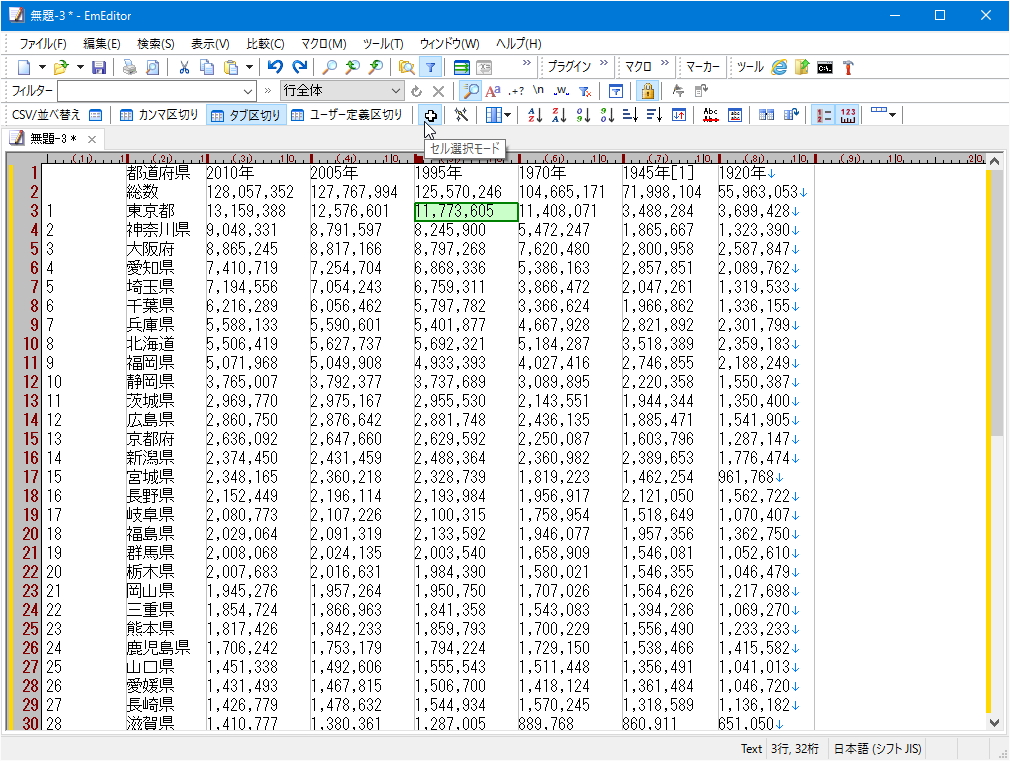Image resolution: width=1010 pixels, height=761 pixels.
Task: Close the 無題-3 tab with its X
Action: coord(91,139)
